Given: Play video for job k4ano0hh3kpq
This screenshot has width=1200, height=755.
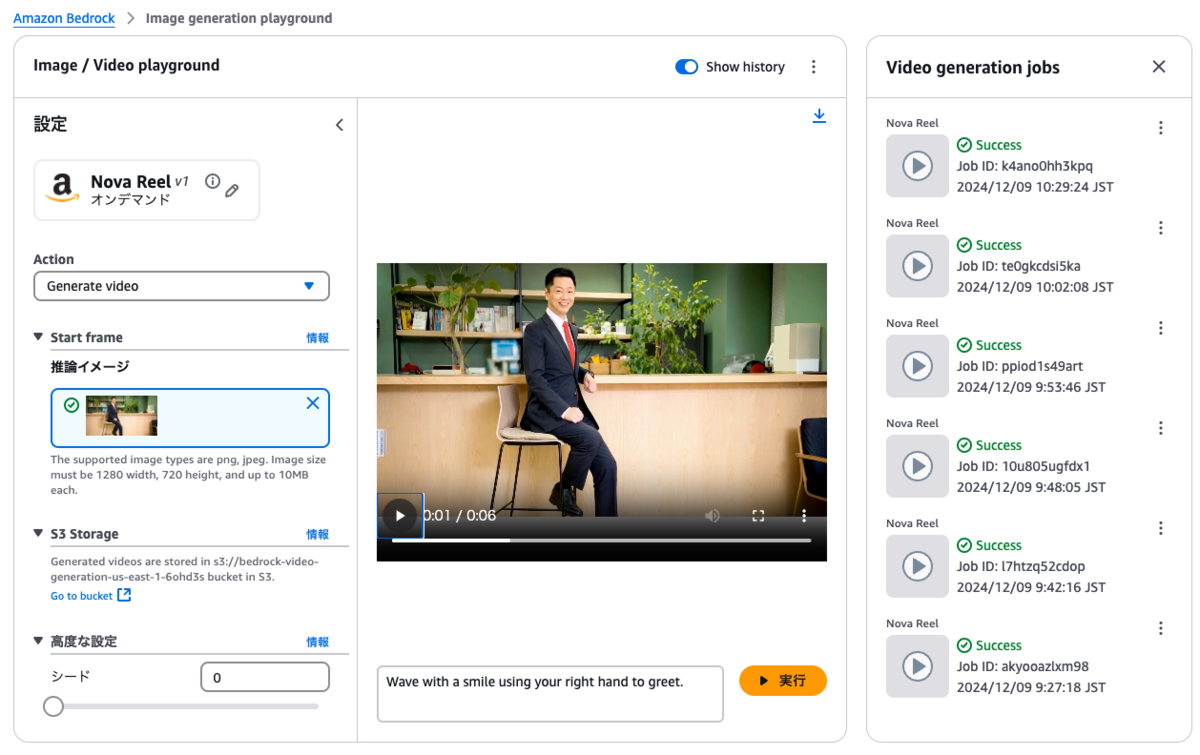Looking at the screenshot, I should 917,166.
